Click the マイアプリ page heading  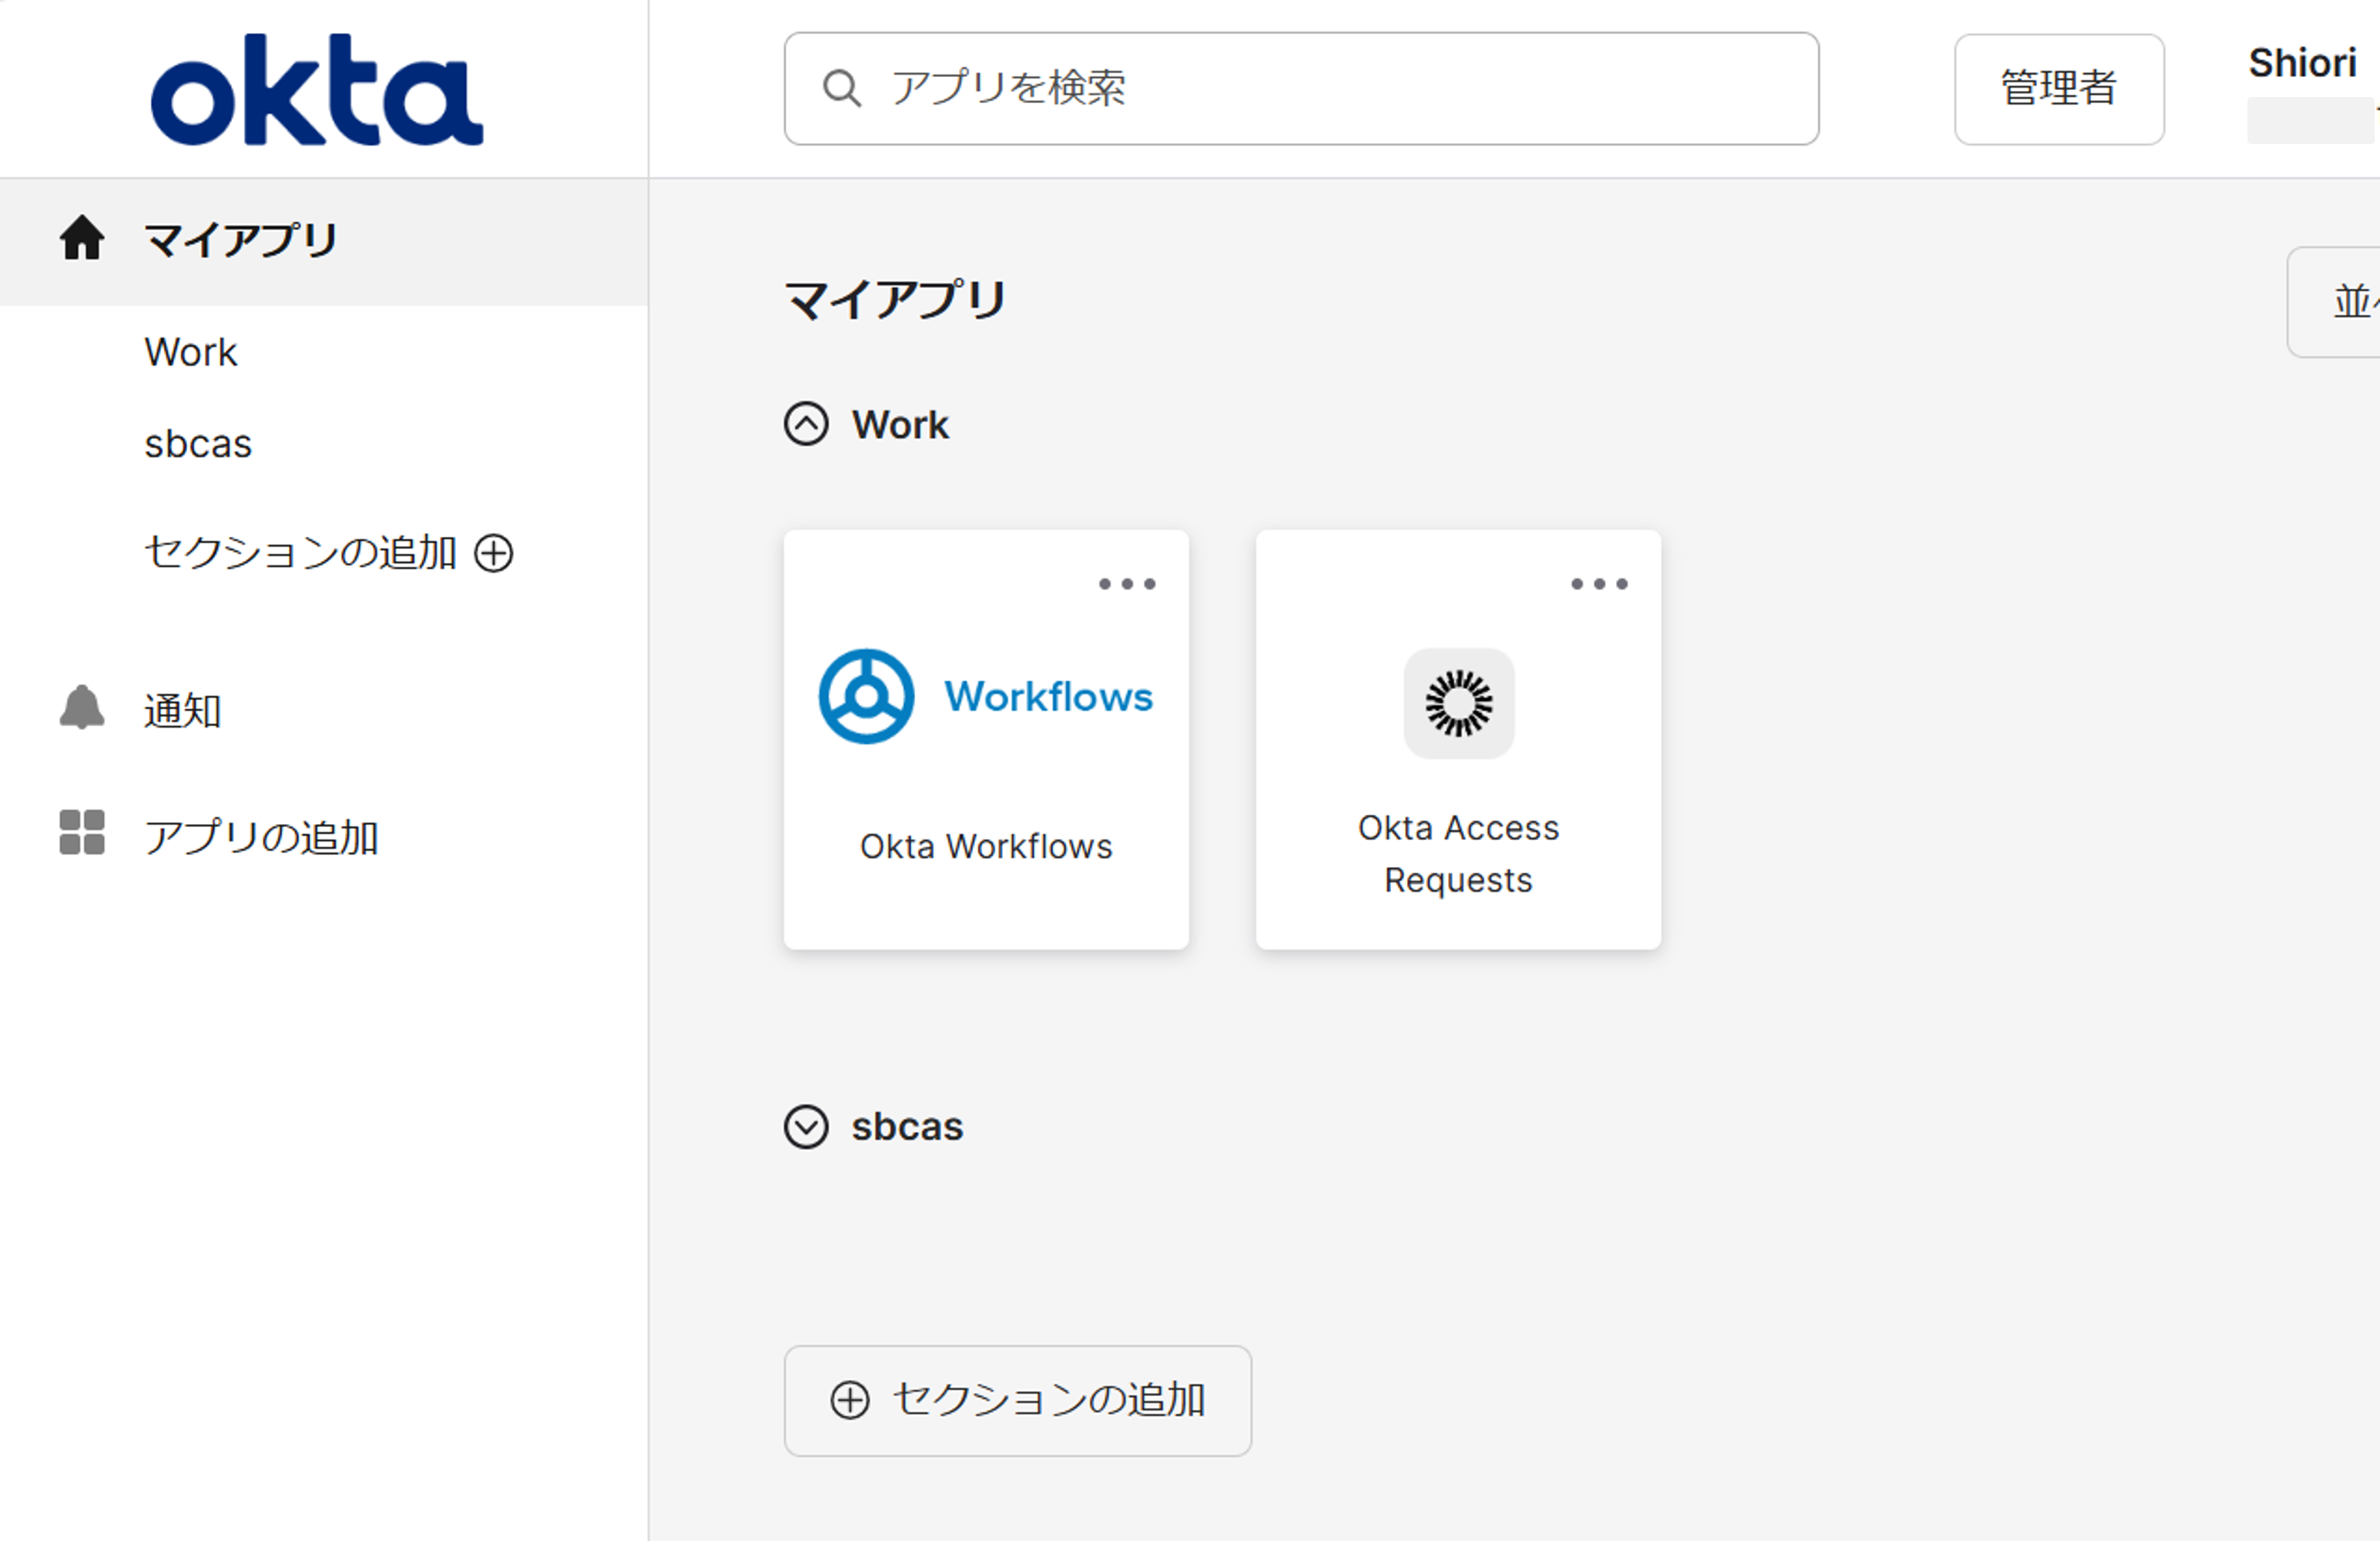[895, 300]
